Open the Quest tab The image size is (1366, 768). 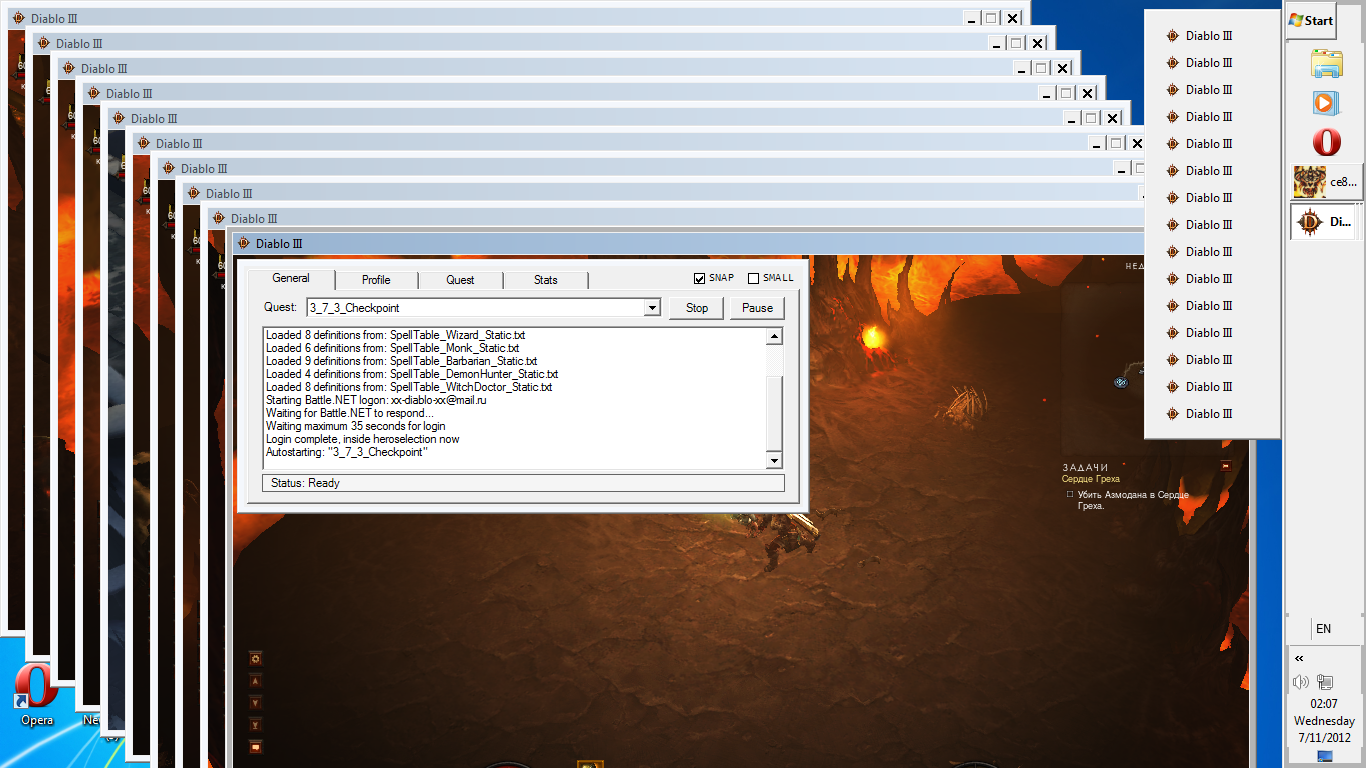click(x=460, y=280)
